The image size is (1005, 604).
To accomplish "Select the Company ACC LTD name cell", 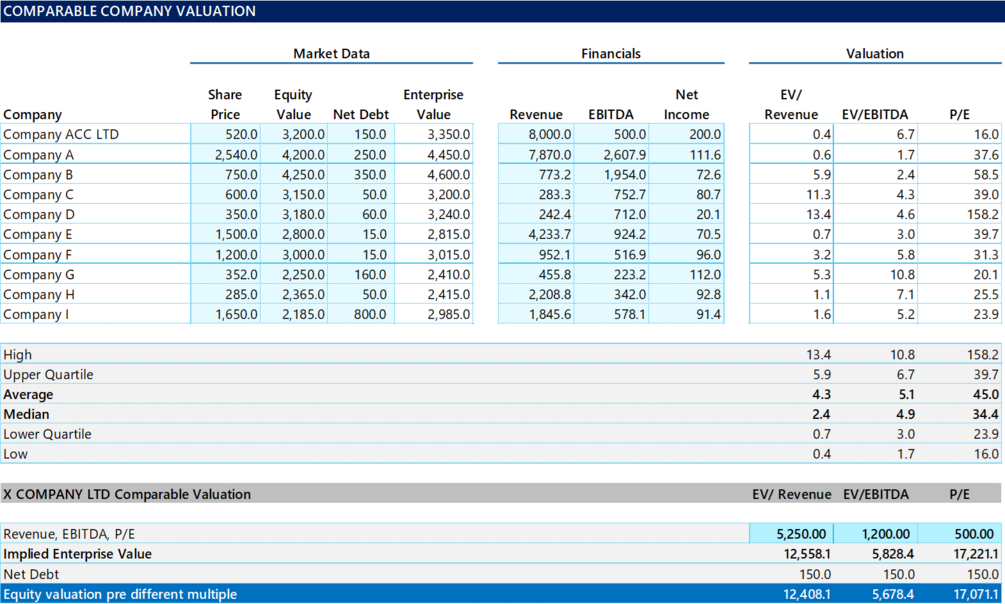I will (x=60, y=134).
